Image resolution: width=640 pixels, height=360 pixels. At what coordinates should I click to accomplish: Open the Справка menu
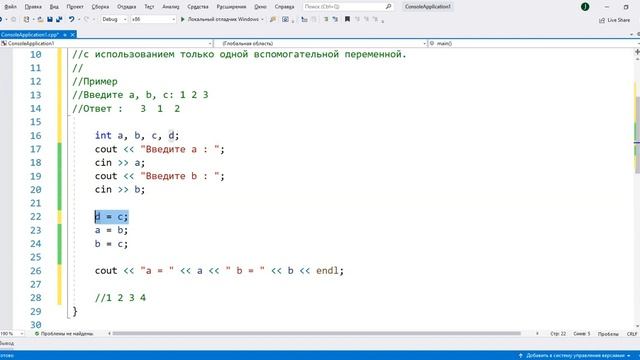(x=284, y=7)
